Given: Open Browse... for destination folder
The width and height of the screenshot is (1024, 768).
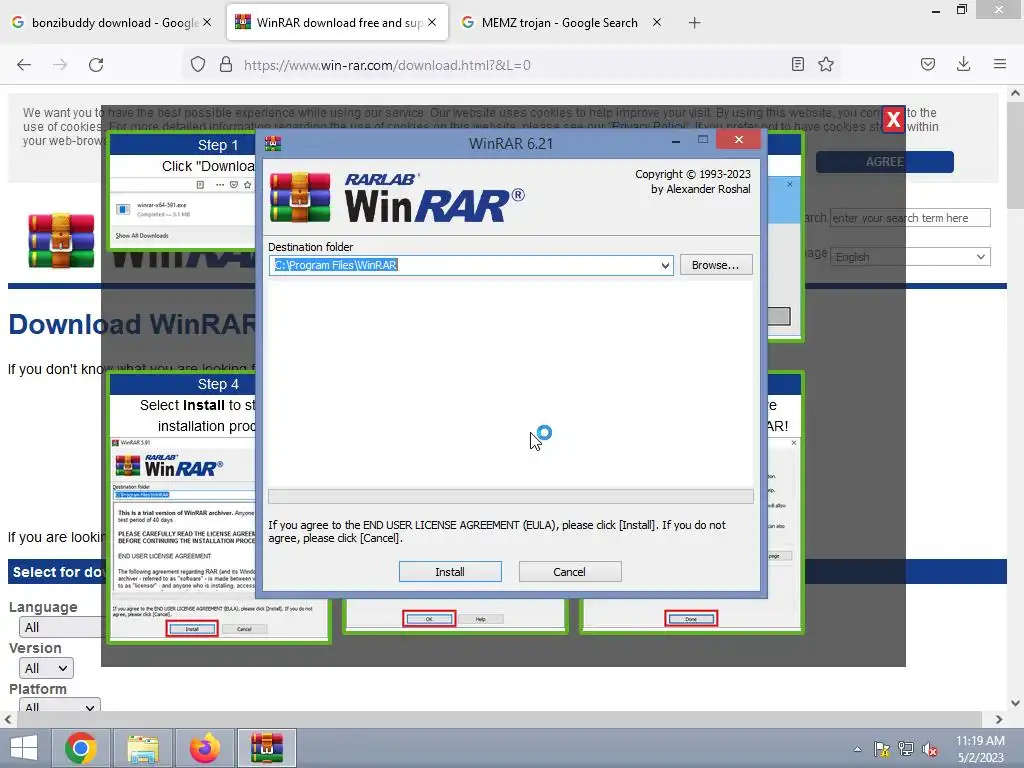Looking at the screenshot, I should click(716, 265).
